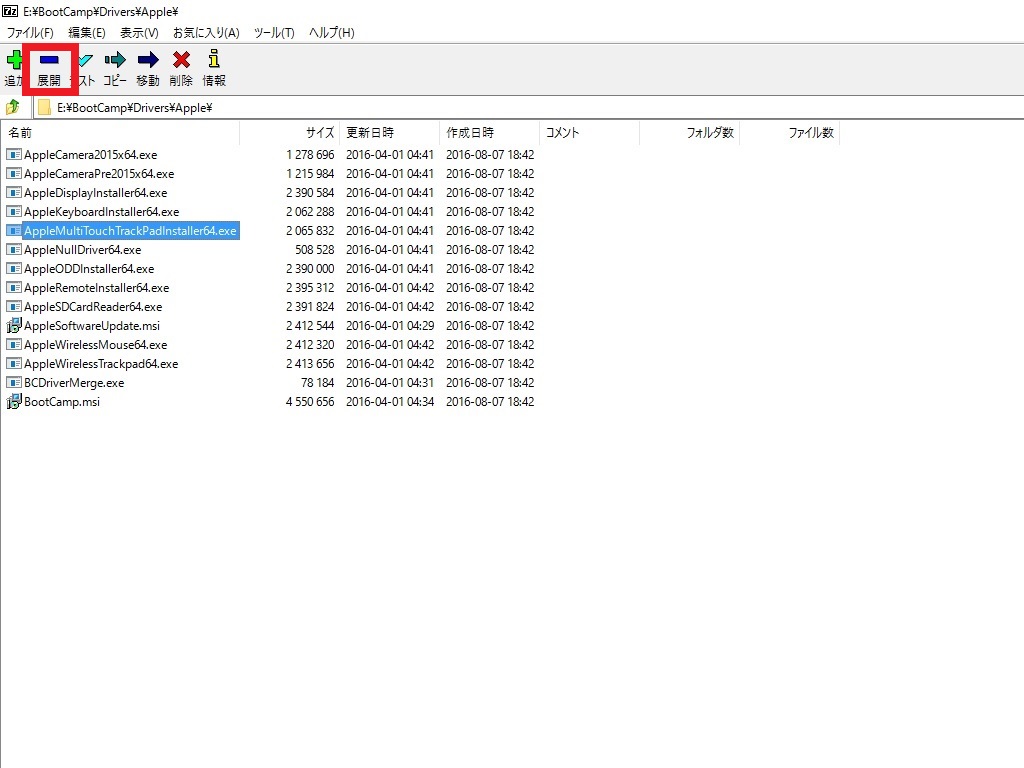1024x768 pixels.
Task: Click the exe icon beside AppleRemoteInstaller64.exe
Action: (13, 287)
